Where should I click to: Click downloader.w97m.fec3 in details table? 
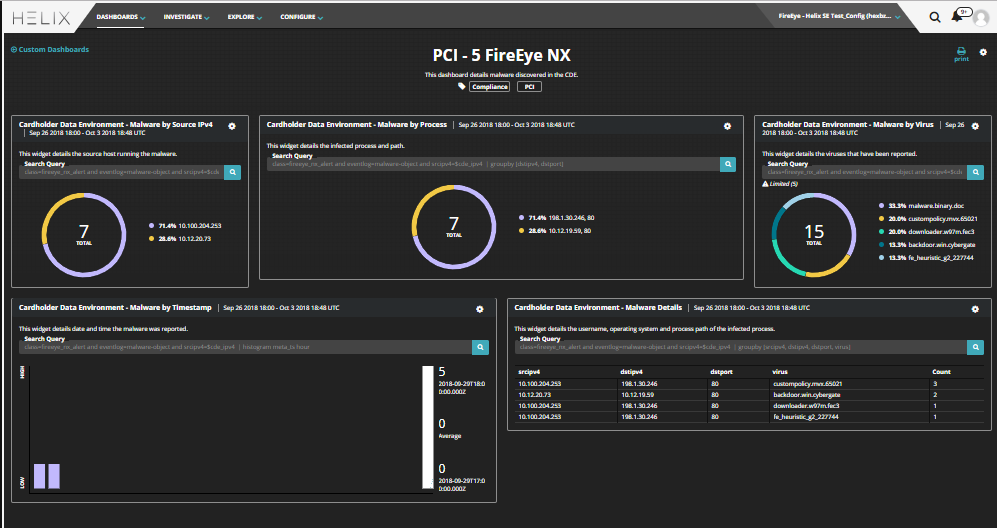806,405
